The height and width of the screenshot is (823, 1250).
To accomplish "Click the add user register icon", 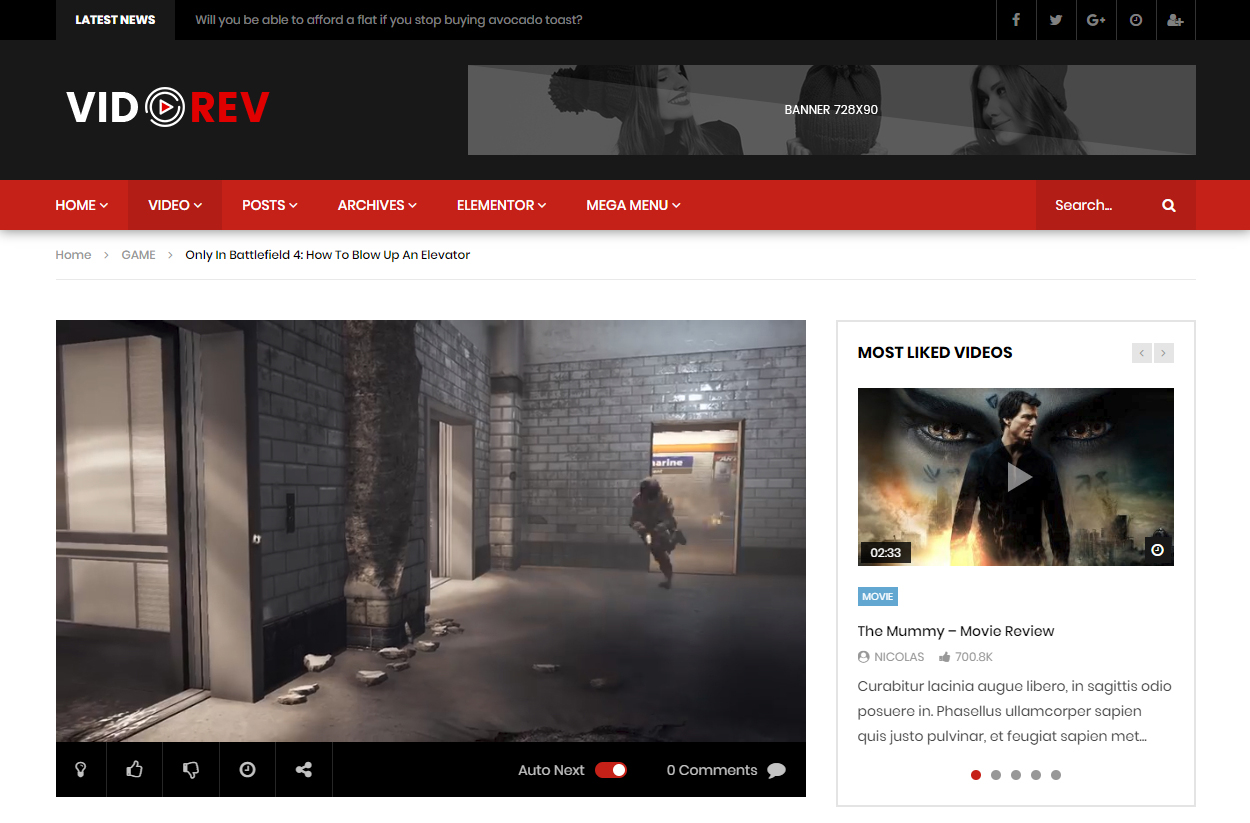I will tap(1175, 20).
